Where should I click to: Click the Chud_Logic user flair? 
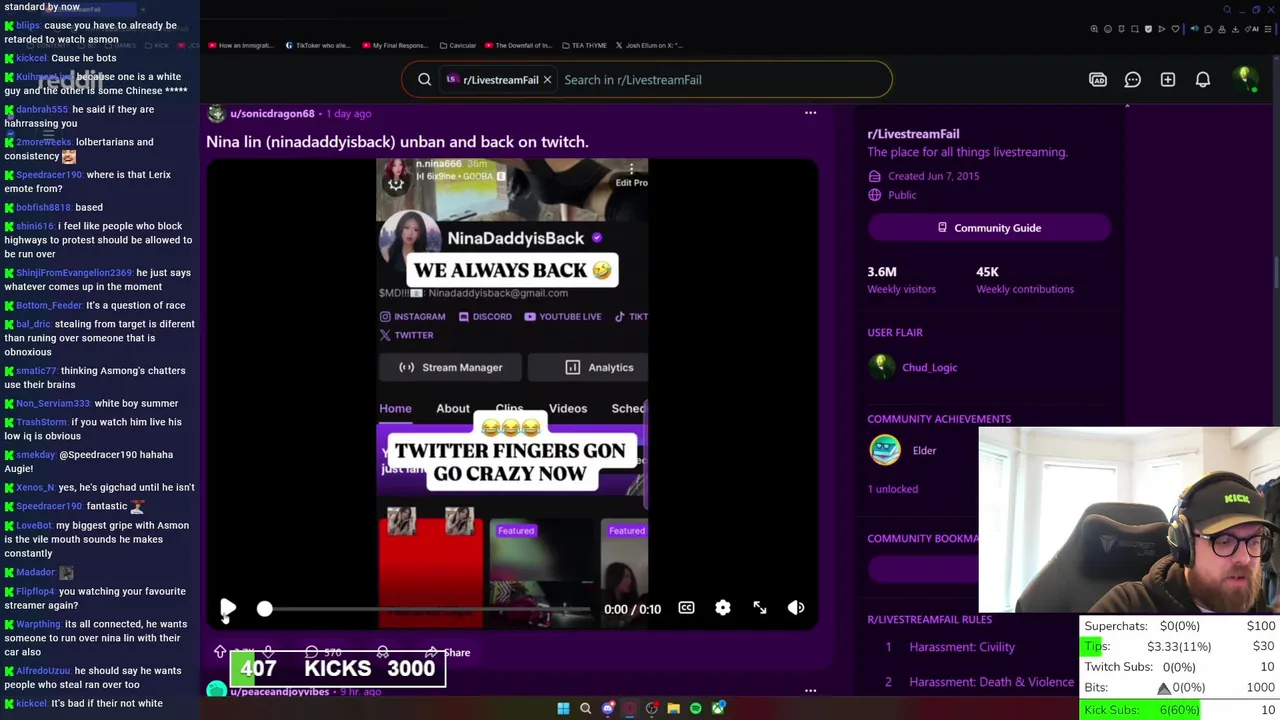pyautogui.click(x=930, y=368)
